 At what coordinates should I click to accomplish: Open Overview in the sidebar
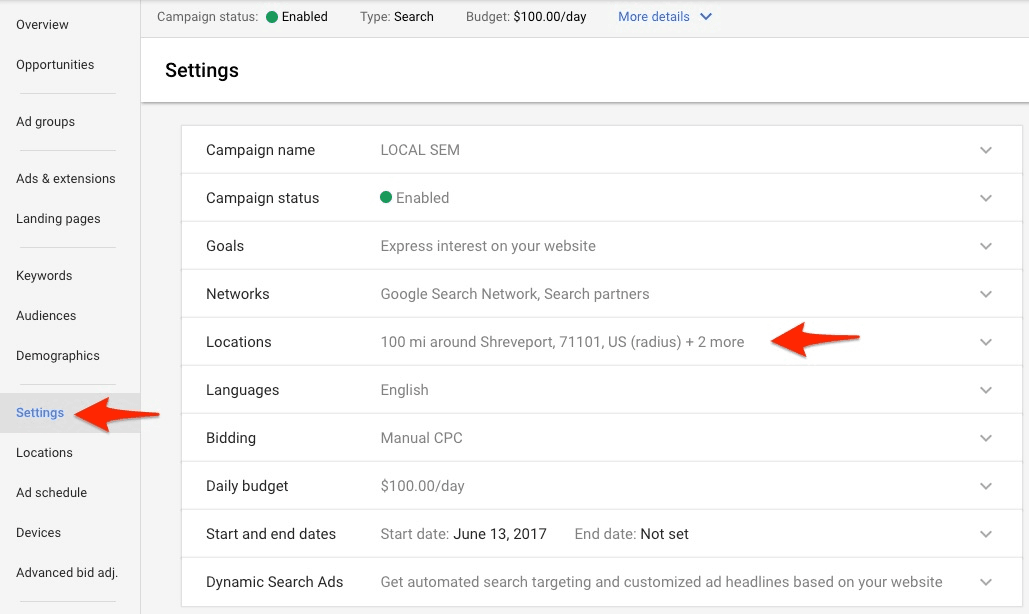(x=42, y=24)
